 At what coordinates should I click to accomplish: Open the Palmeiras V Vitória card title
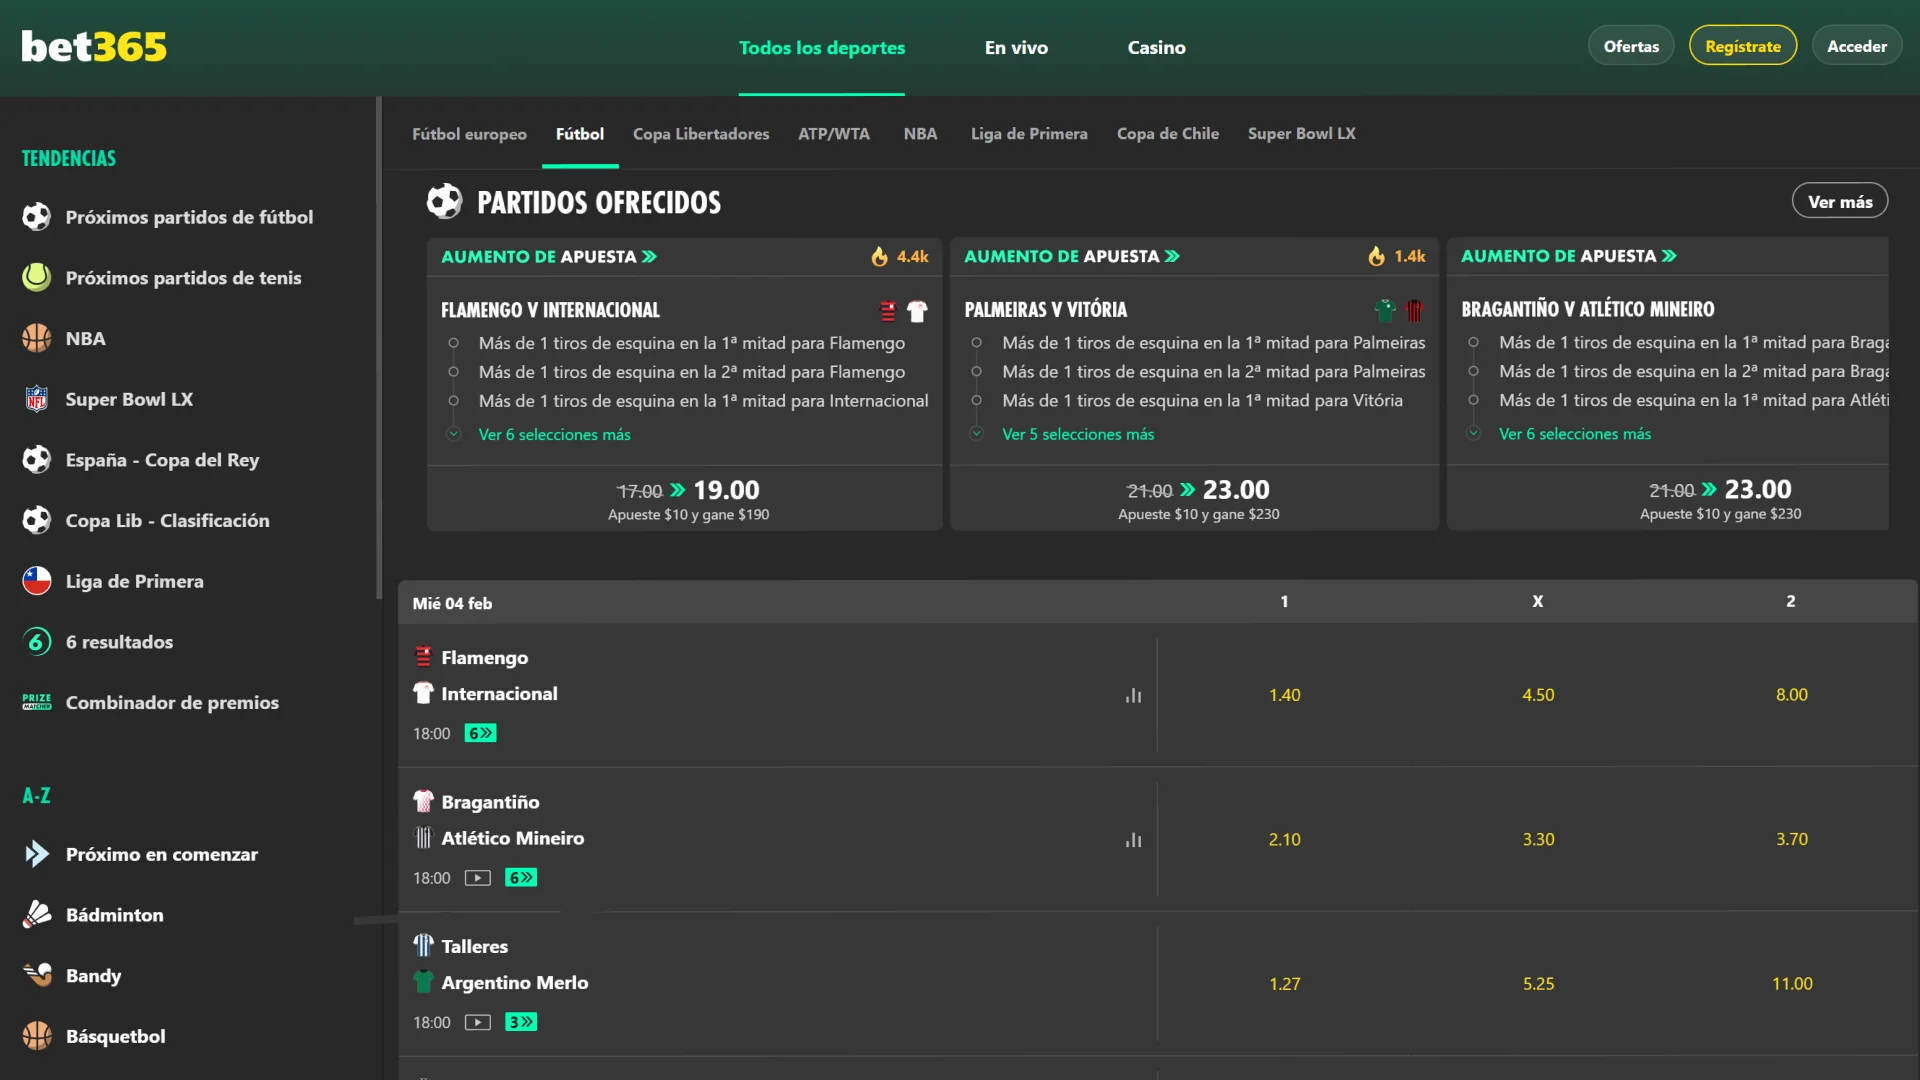coord(1045,310)
